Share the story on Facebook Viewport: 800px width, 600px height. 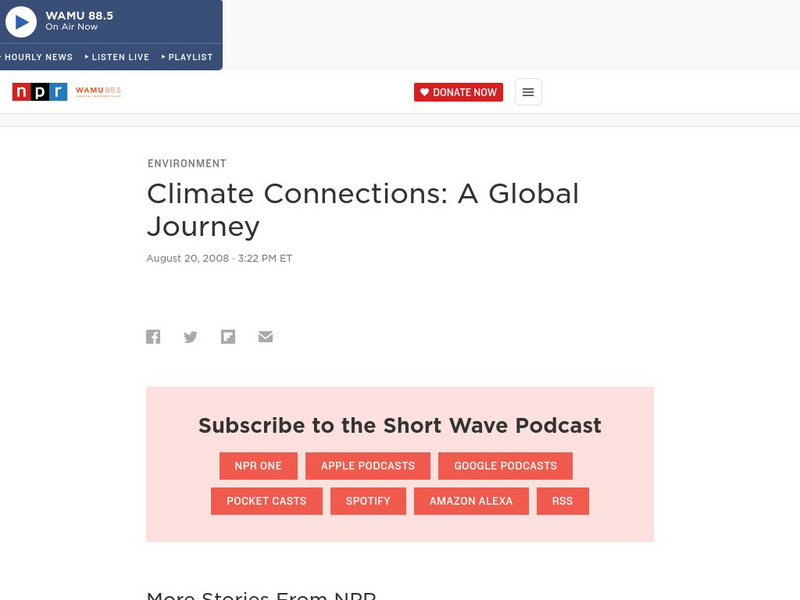pyautogui.click(x=154, y=337)
